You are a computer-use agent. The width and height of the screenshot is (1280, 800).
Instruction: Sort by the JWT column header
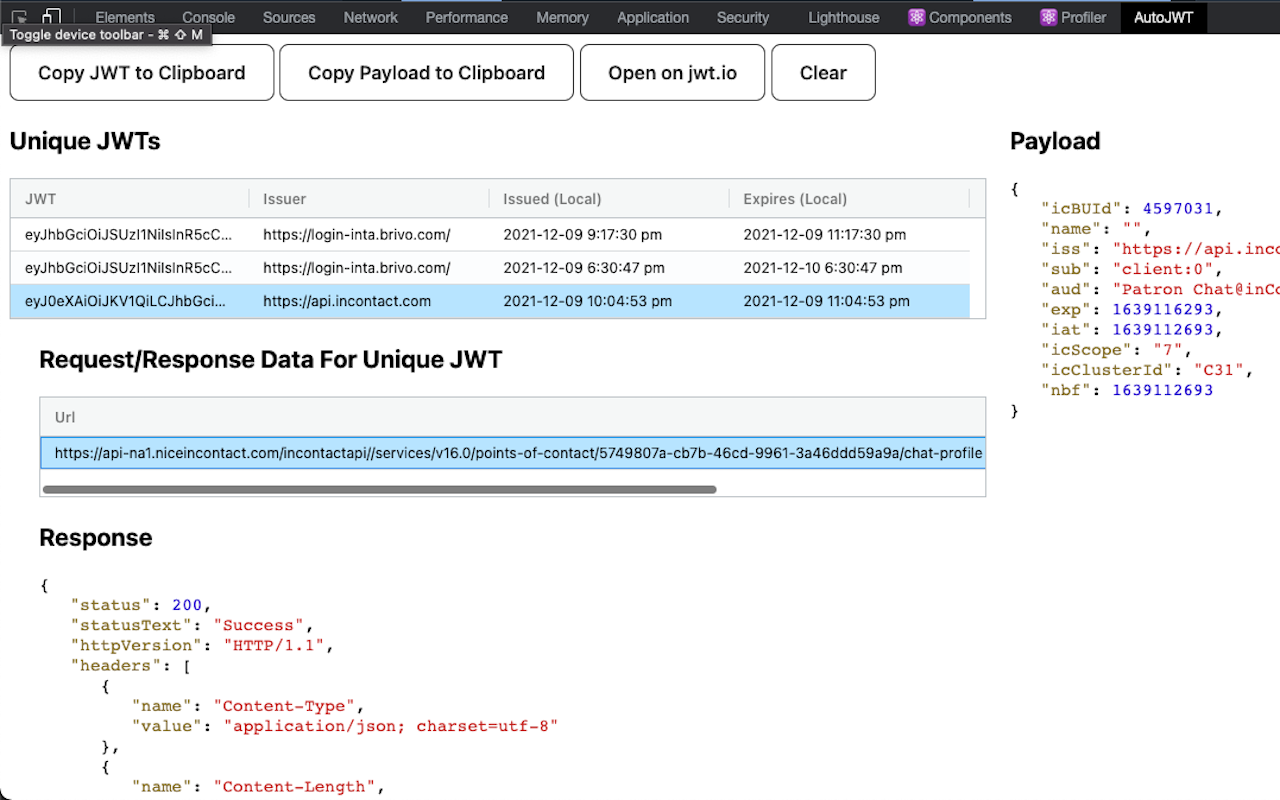click(130, 198)
